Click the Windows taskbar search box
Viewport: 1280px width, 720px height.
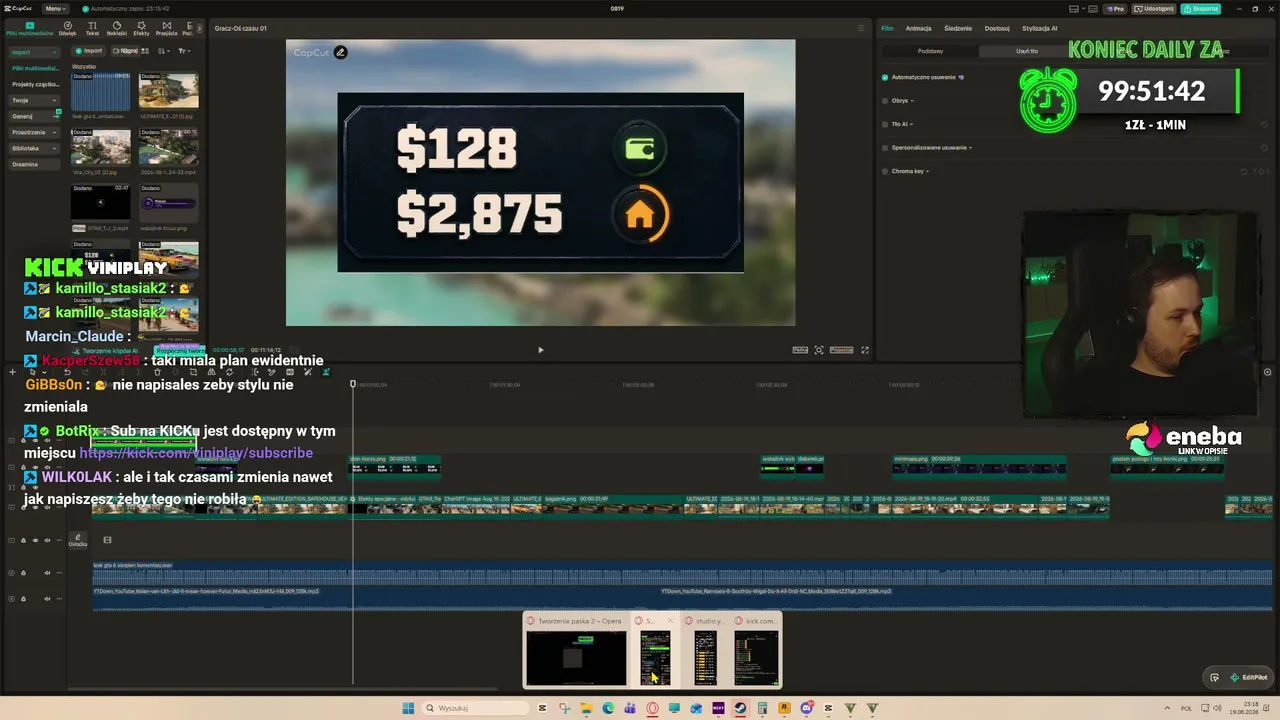477,708
